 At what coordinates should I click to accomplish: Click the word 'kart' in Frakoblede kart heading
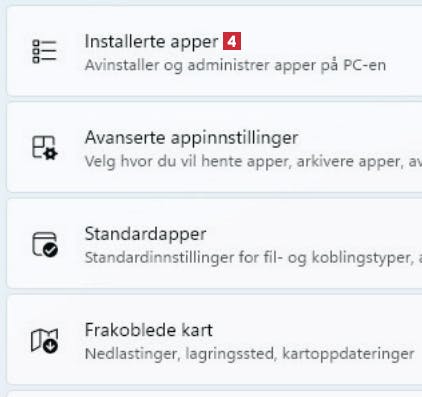[x=197, y=330]
